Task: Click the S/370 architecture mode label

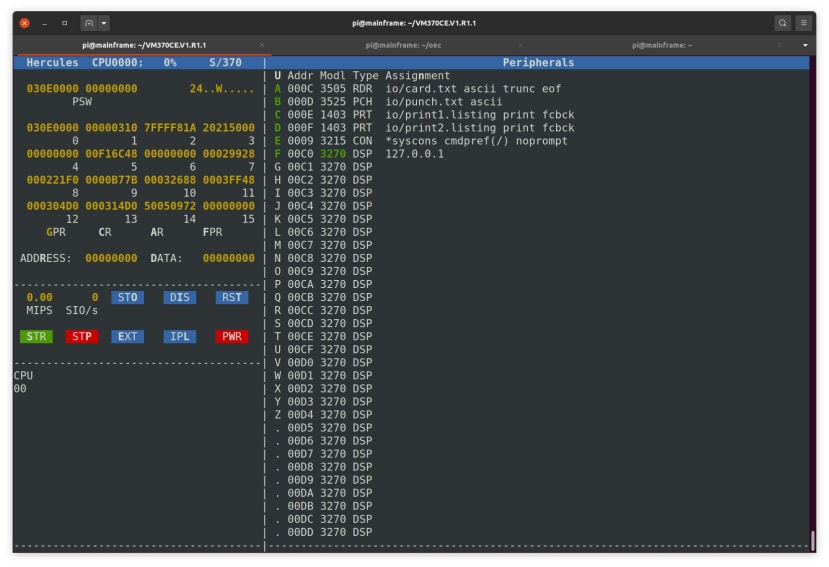Action: click(225, 62)
